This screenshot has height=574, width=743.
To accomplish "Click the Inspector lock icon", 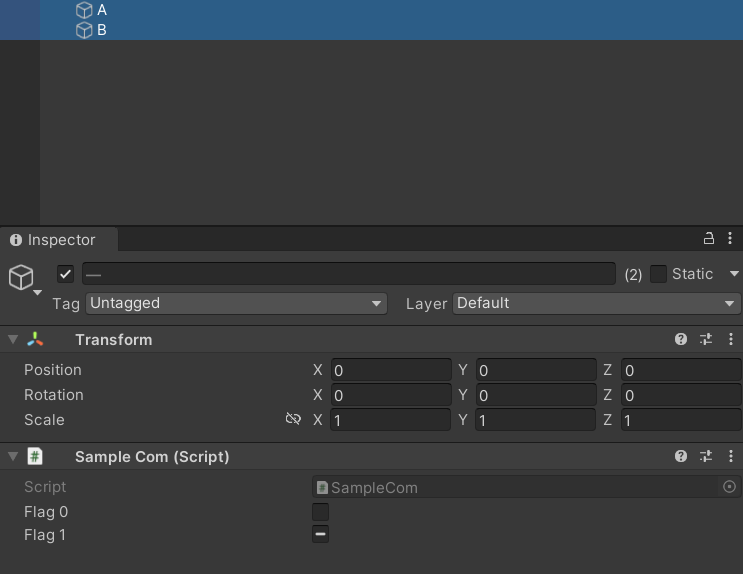I will click(709, 239).
